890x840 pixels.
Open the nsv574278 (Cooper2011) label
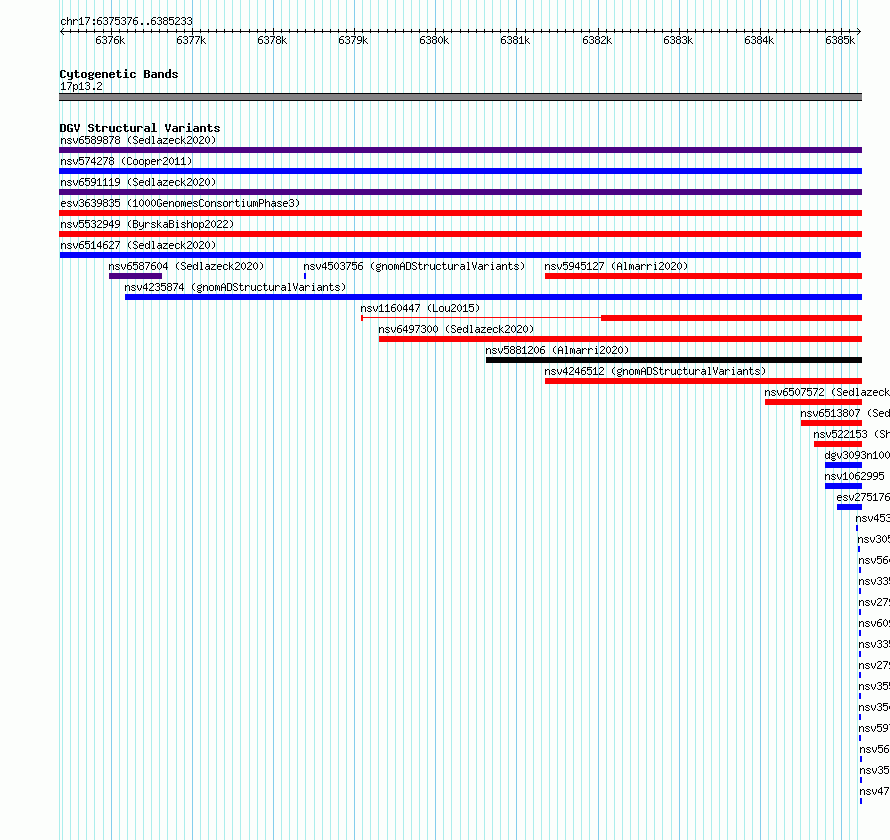(x=126, y=161)
